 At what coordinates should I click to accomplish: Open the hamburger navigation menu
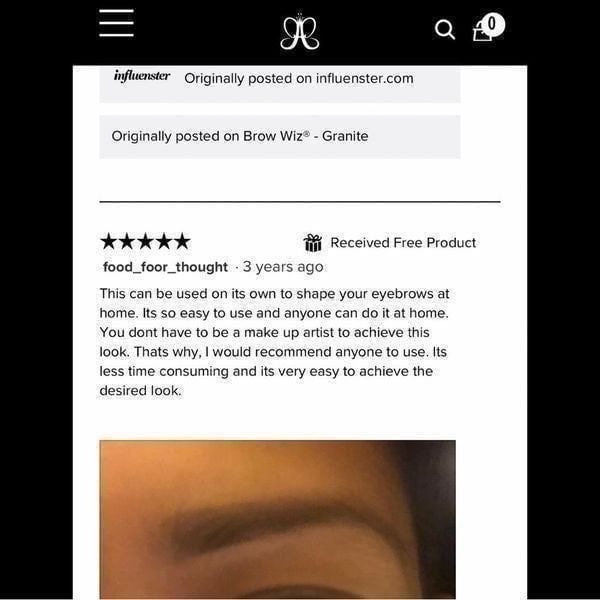pos(116,23)
